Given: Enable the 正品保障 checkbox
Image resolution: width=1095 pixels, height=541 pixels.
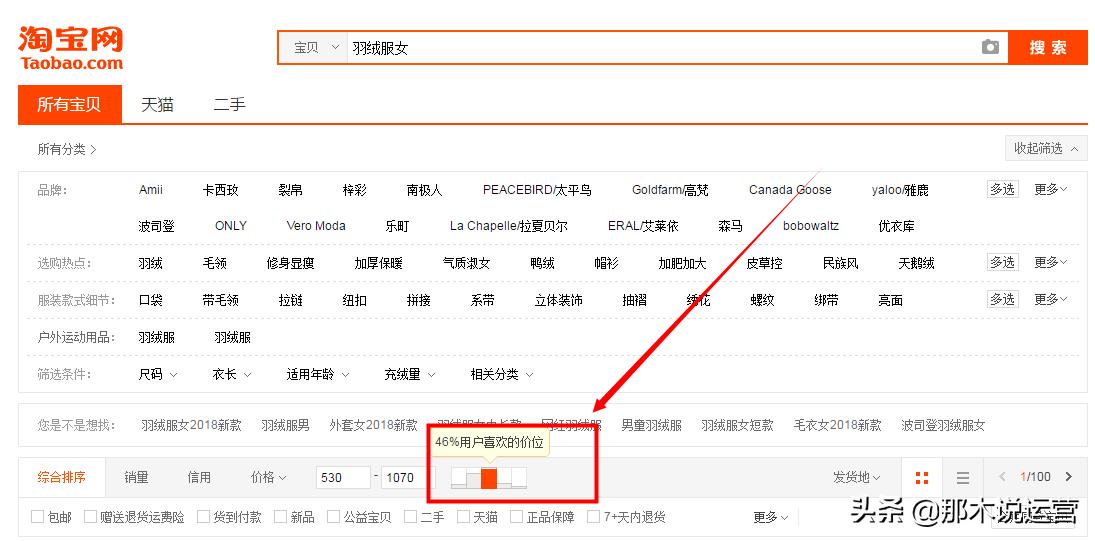Looking at the screenshot, I should coord(516,517).
